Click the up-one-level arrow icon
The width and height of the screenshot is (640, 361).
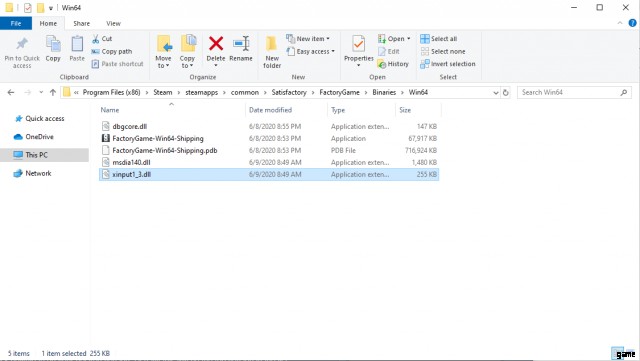(53, 93)
